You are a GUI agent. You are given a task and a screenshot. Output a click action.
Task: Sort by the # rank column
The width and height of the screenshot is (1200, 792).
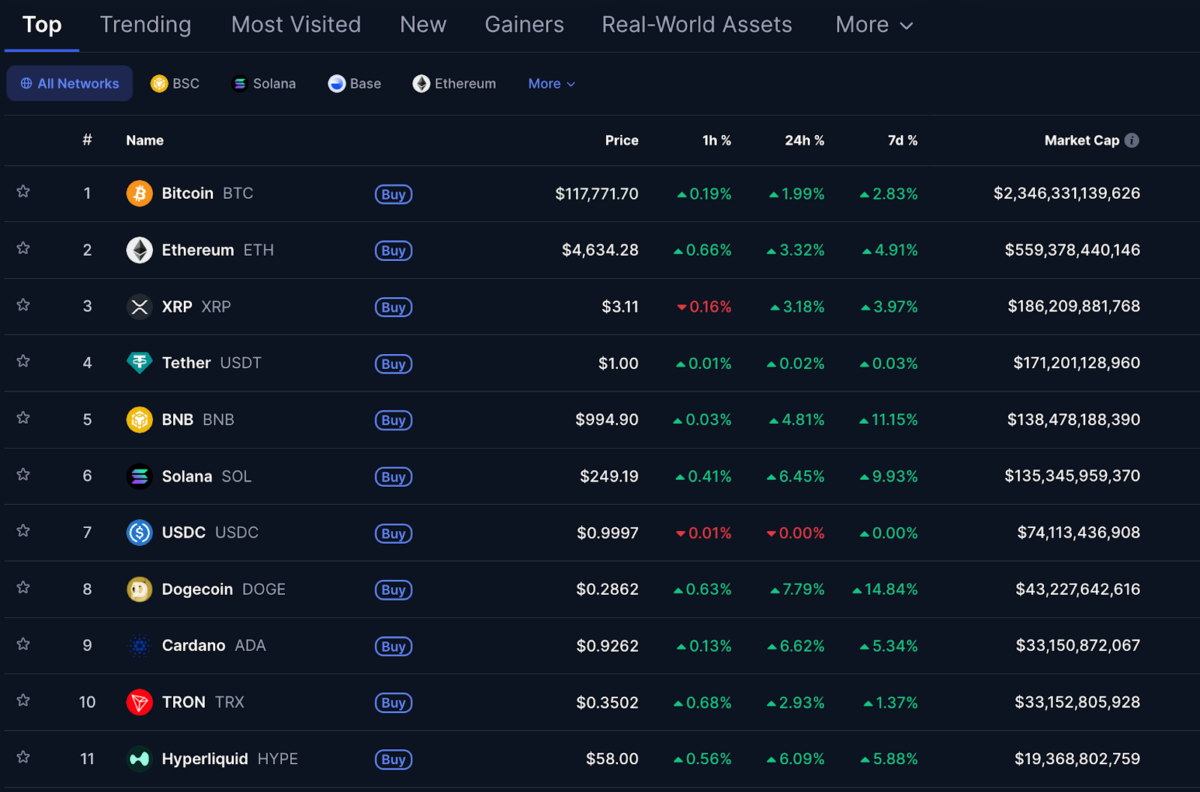[x=87, y=140]
